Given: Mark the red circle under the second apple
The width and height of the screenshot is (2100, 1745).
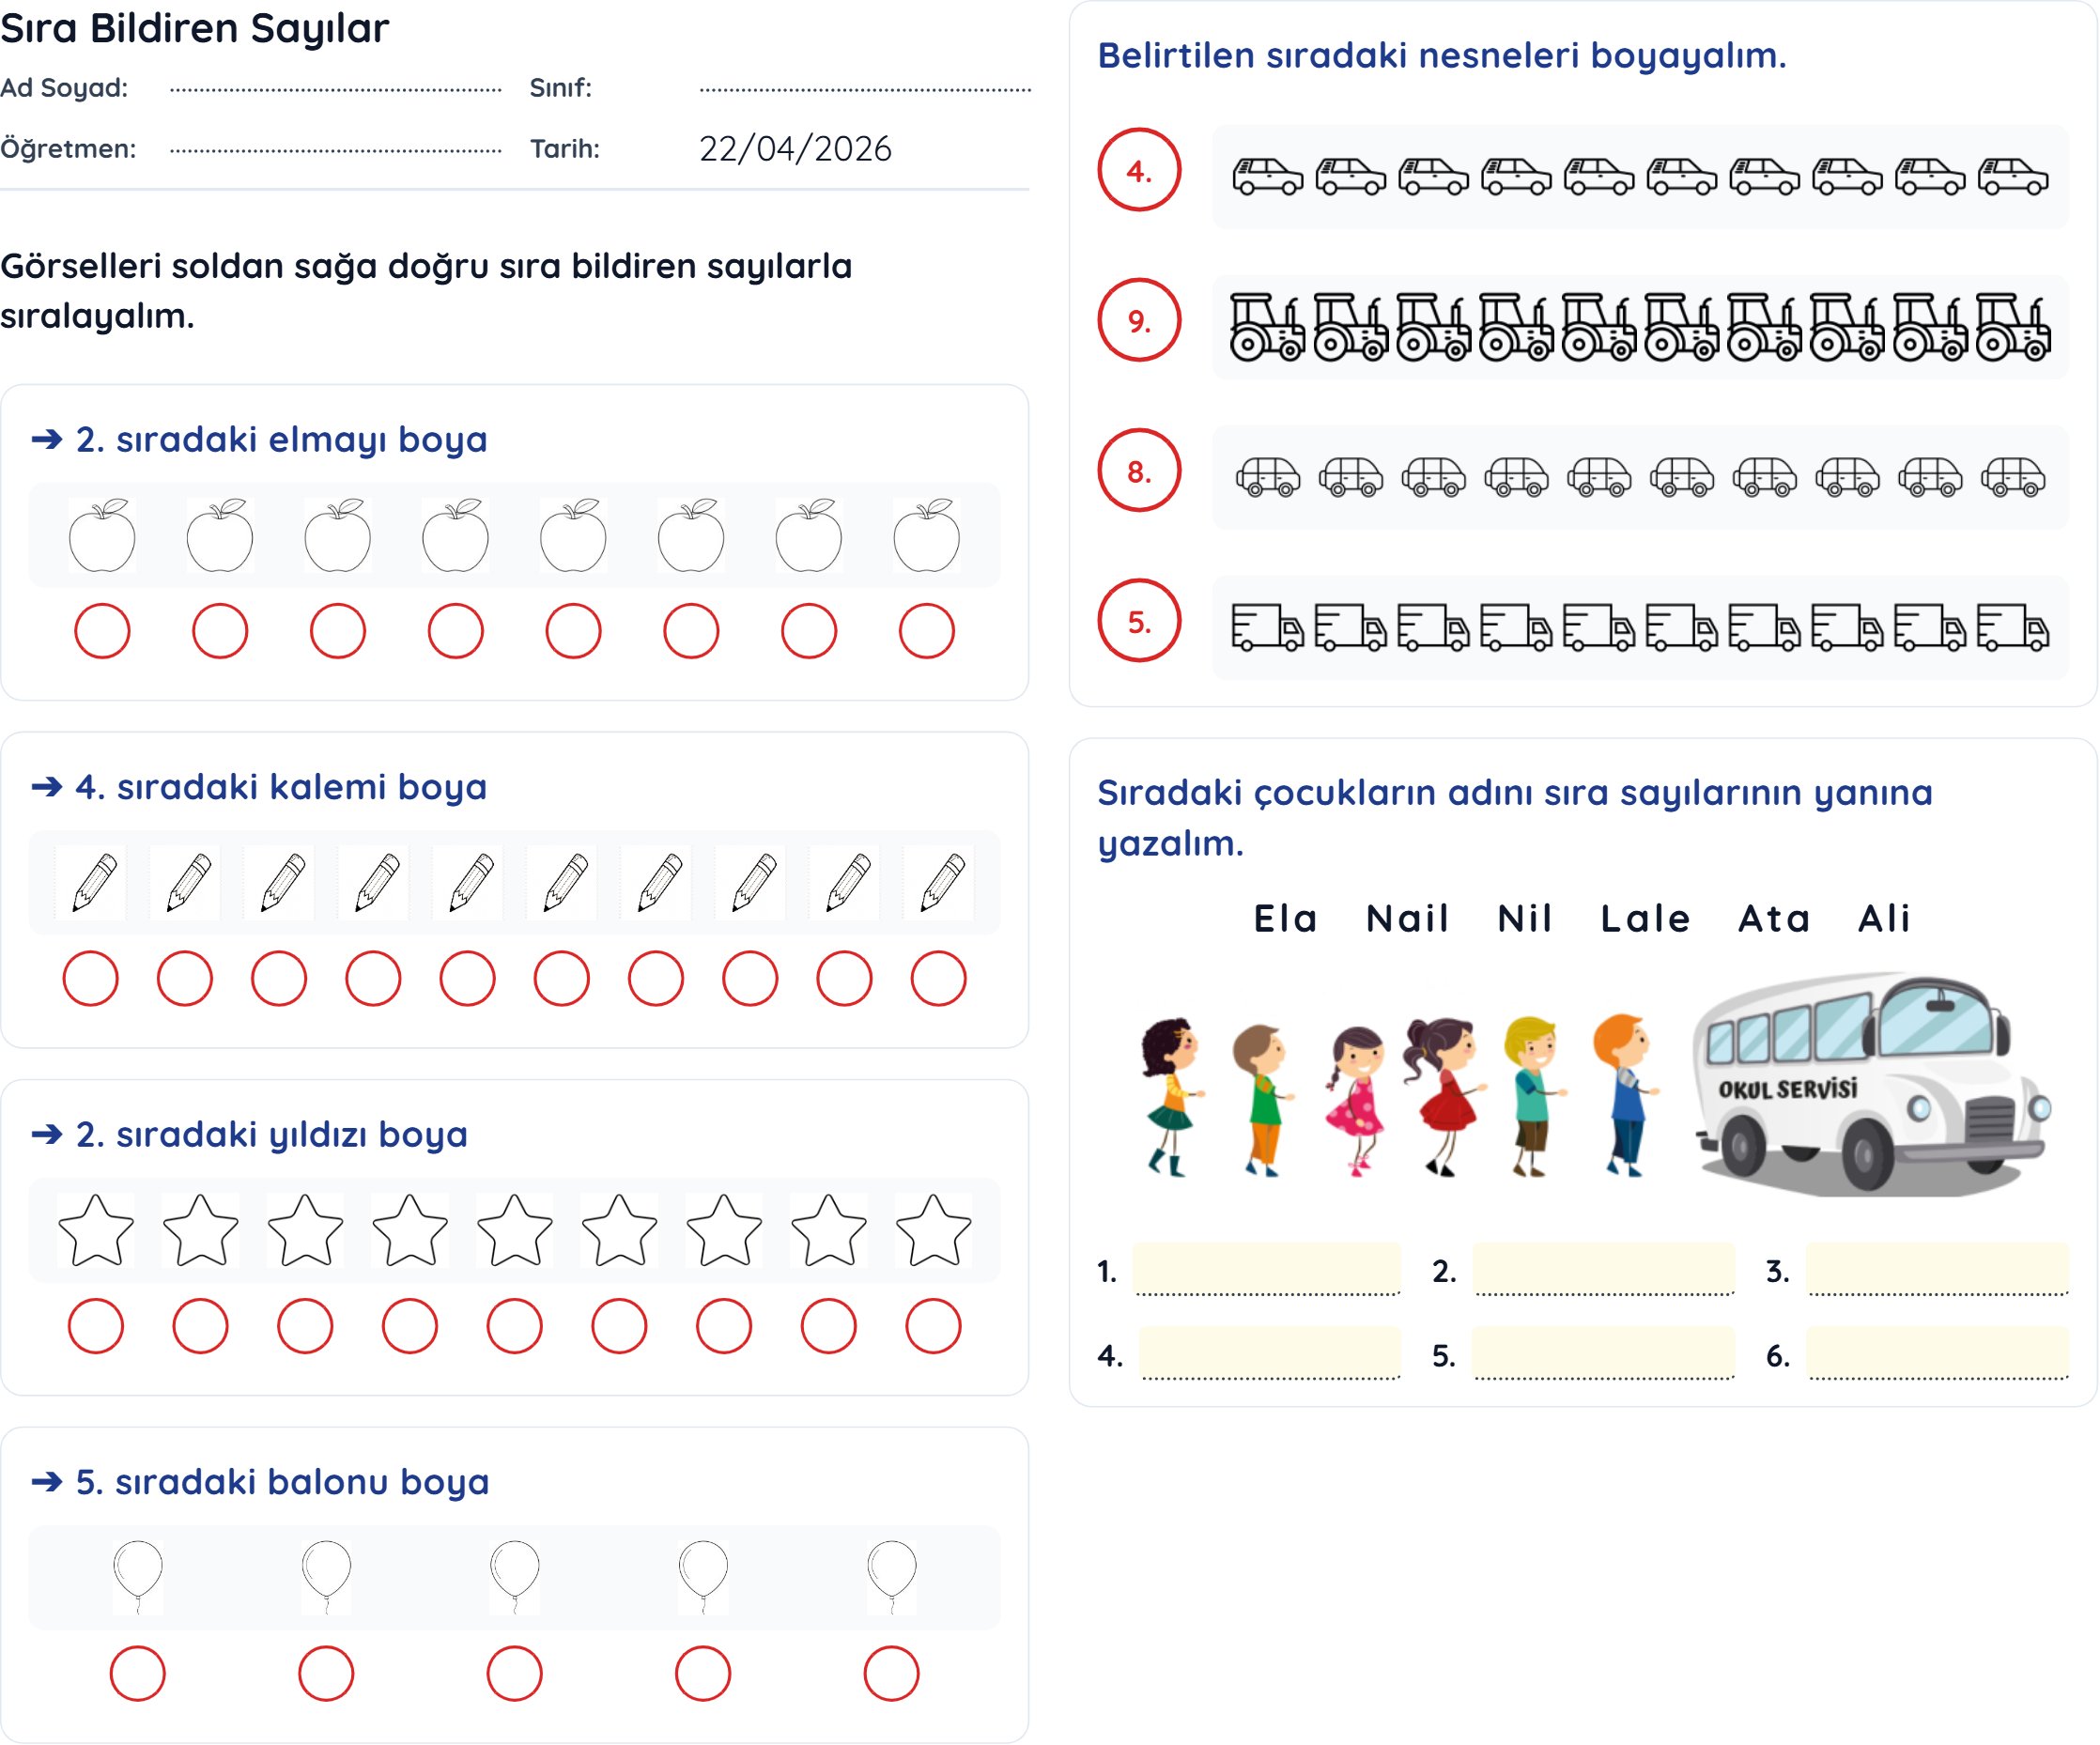Looking at the screenshot, I should coord(220,631).
